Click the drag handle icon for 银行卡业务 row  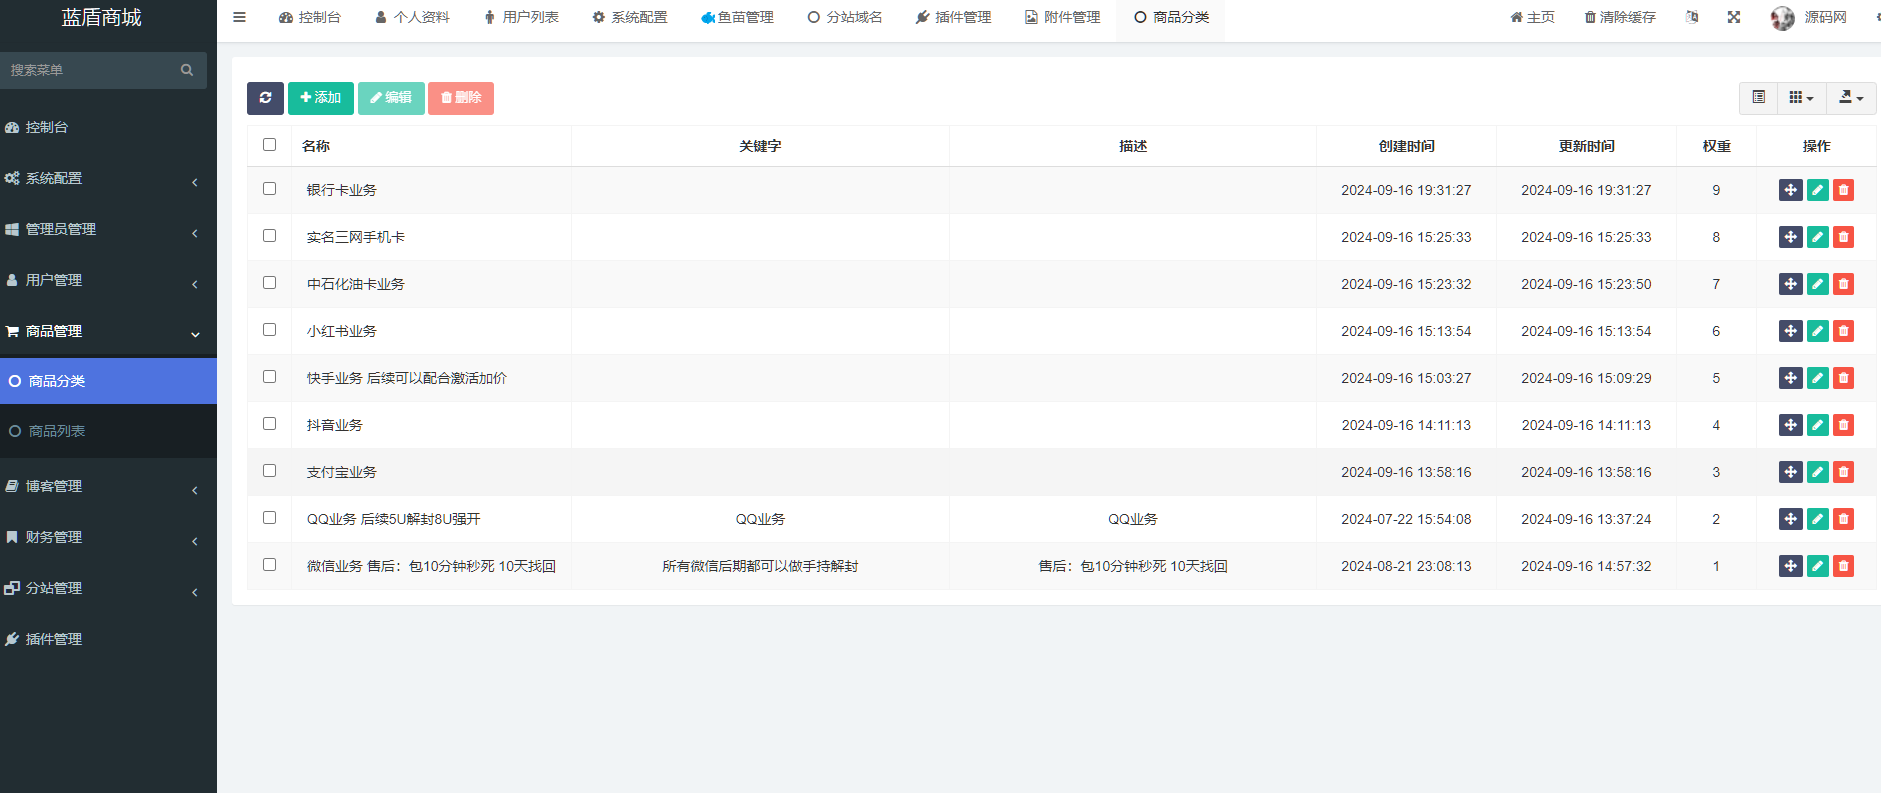1790,190
